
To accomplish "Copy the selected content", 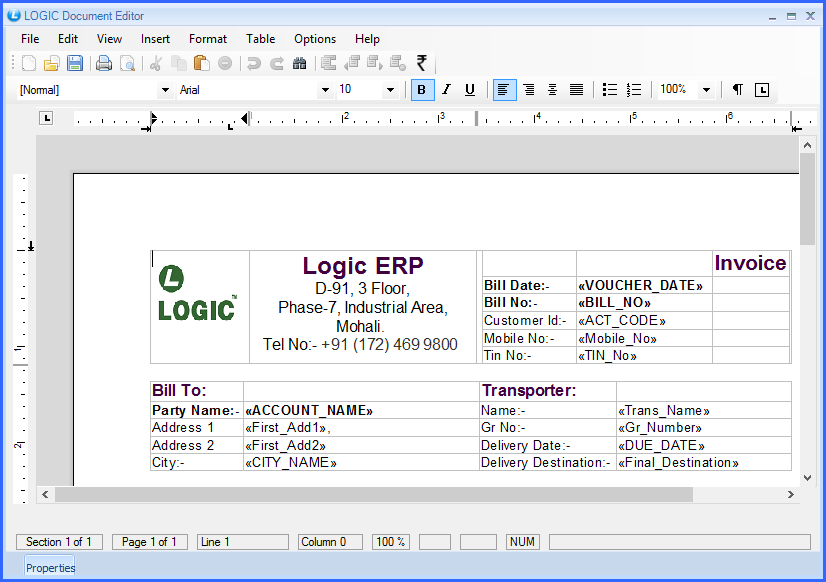I will click(179, 63).
